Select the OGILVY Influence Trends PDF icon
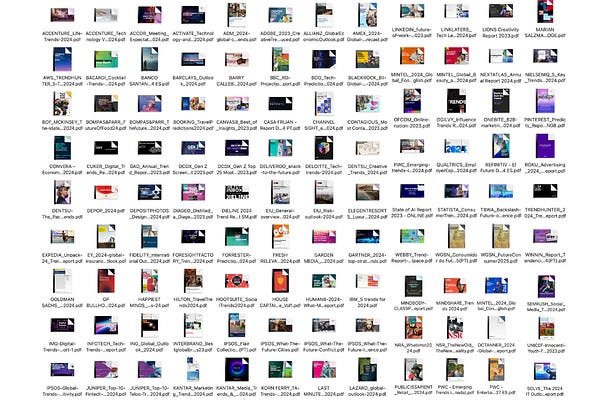Screen dimensions: 600x400 pos(456,101)
